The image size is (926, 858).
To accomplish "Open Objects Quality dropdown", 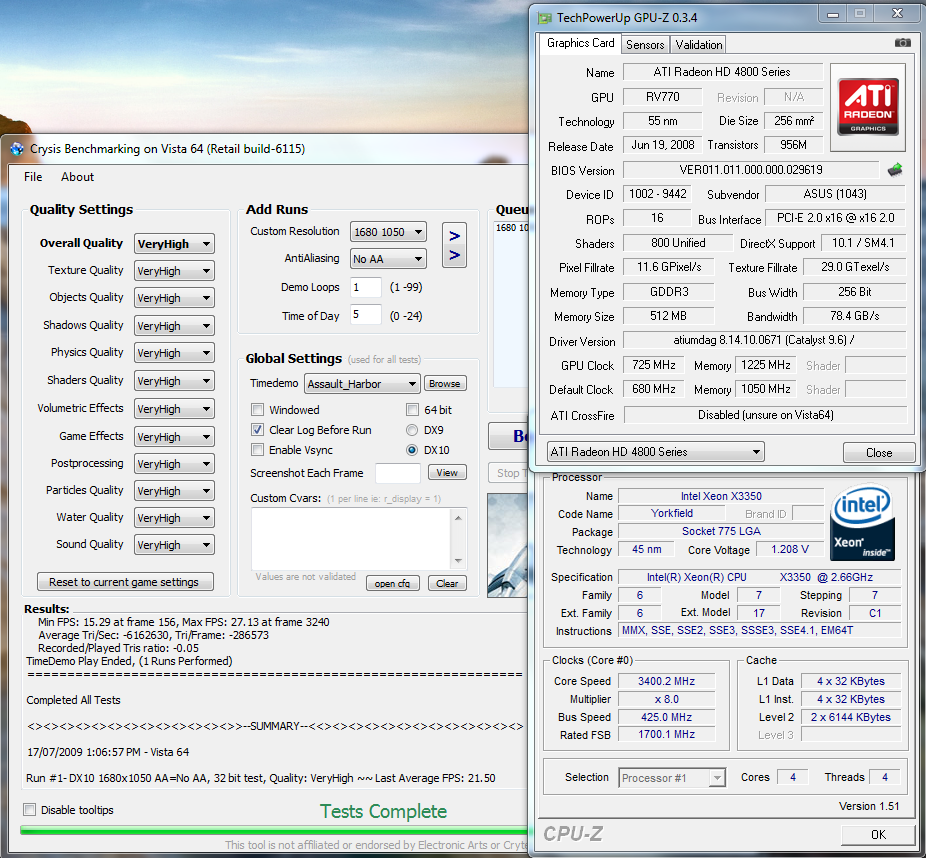I will pyautogui.click(x=174, y=298).
